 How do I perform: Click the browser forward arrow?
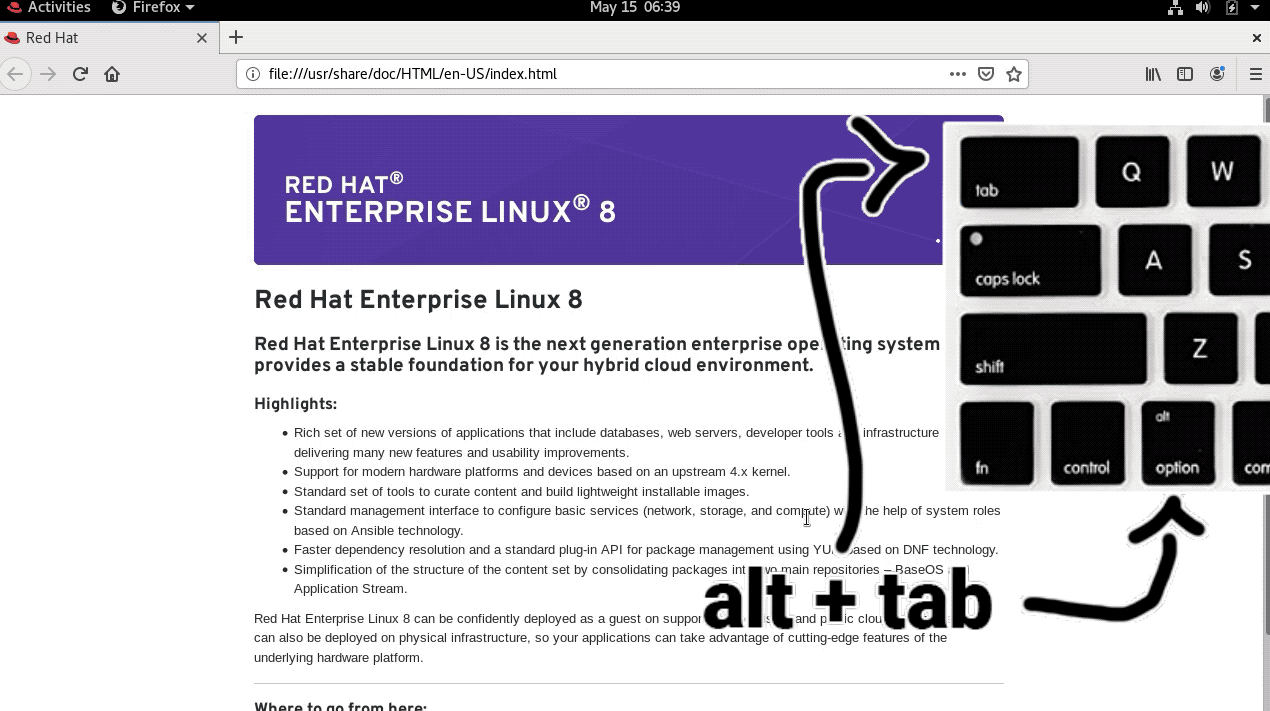pos(48,74)
